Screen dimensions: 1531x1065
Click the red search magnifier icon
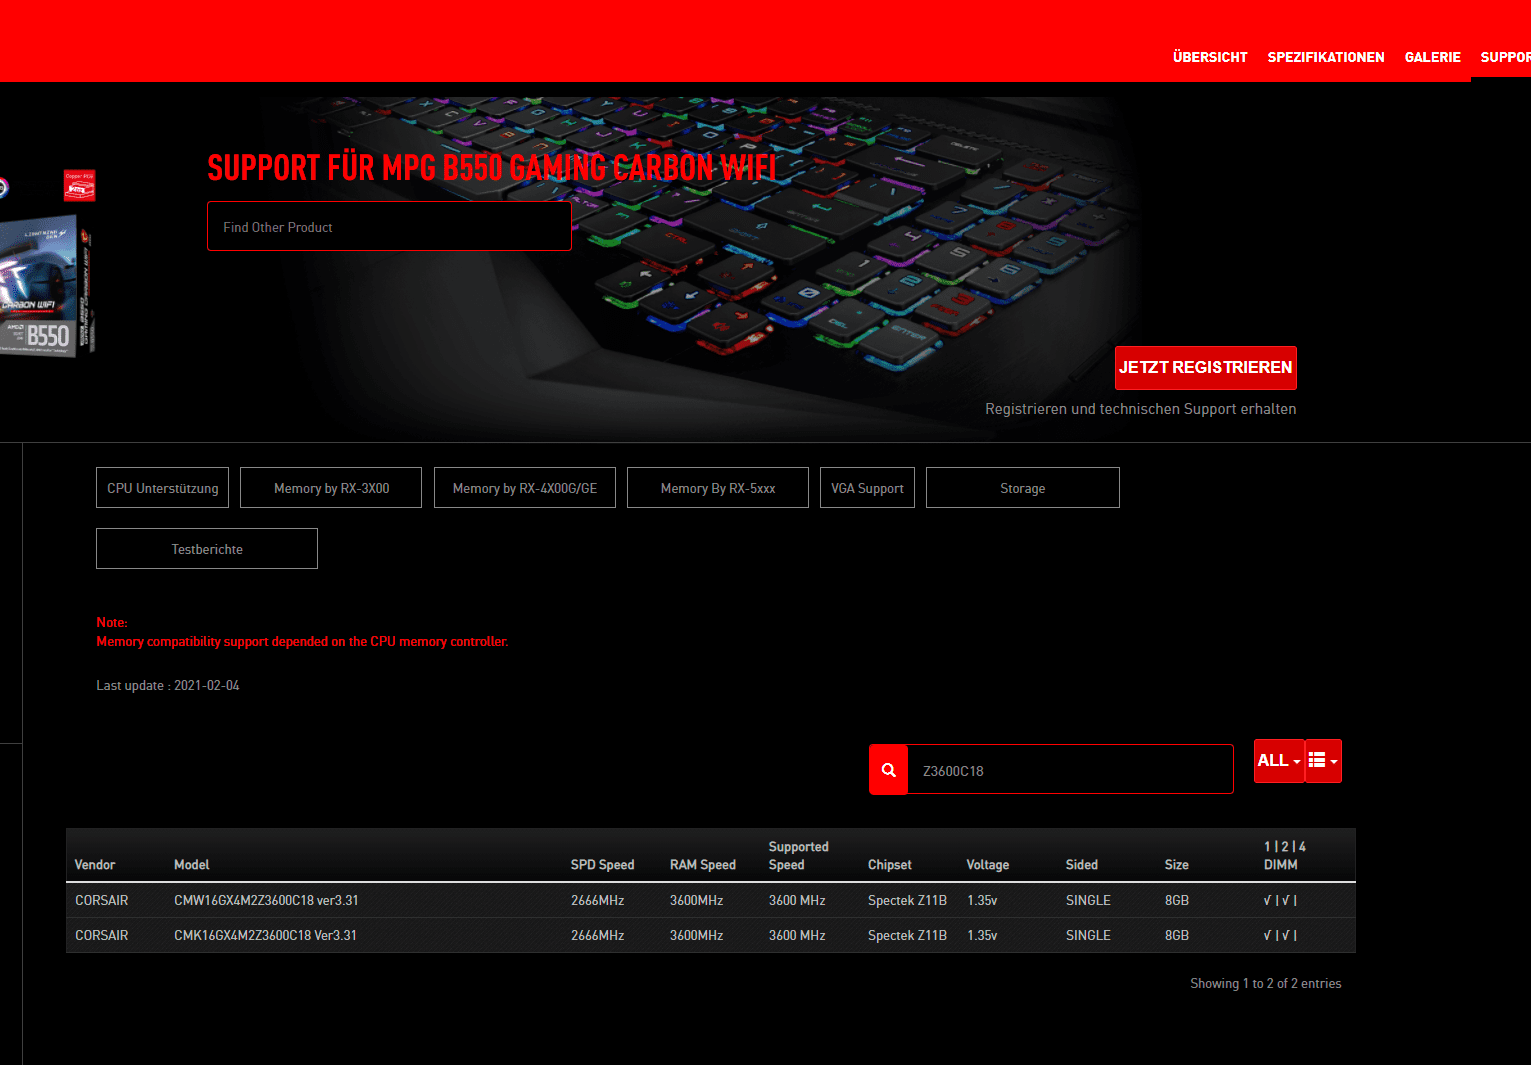(888, 770)
